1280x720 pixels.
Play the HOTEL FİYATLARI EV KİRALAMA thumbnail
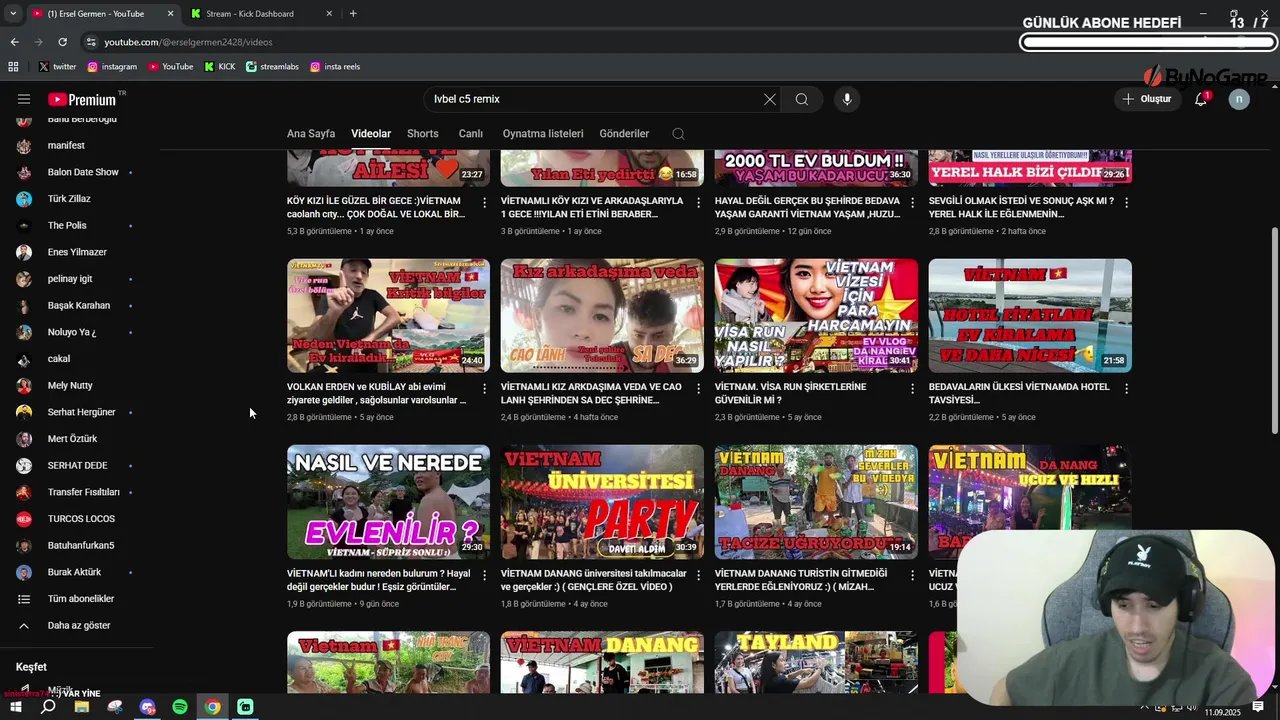click(x=1030, y=316)
